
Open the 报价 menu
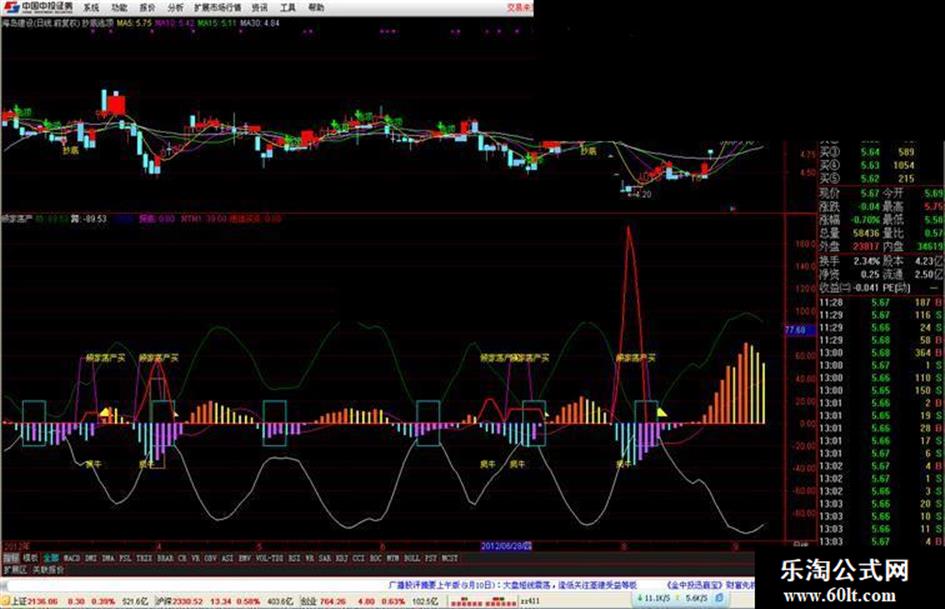(148, 8)
